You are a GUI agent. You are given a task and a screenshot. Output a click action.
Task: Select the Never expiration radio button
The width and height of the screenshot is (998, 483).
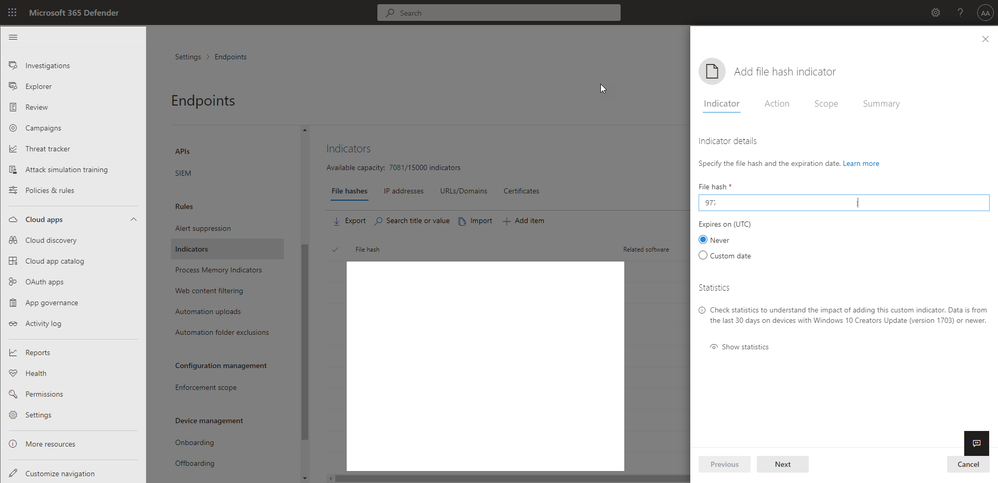click(703, 240)
